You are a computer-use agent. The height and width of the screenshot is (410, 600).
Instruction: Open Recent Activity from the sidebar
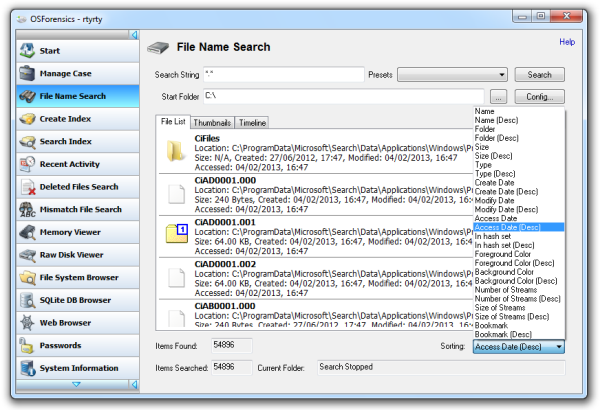tap(26, 164)
